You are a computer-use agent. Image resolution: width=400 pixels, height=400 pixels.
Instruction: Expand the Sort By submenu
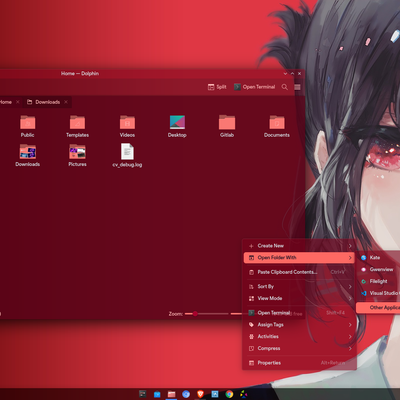tap(299, 286)
